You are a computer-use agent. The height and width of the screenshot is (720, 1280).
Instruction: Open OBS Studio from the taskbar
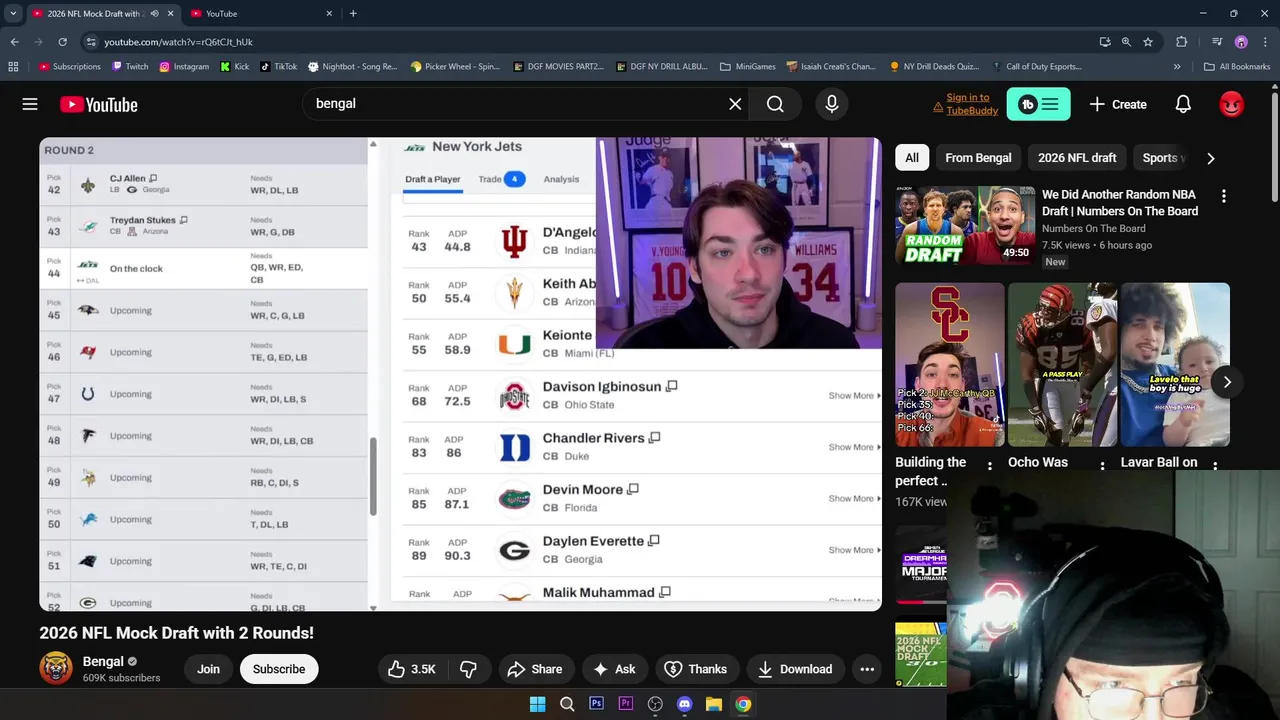(x=655, y=704)
